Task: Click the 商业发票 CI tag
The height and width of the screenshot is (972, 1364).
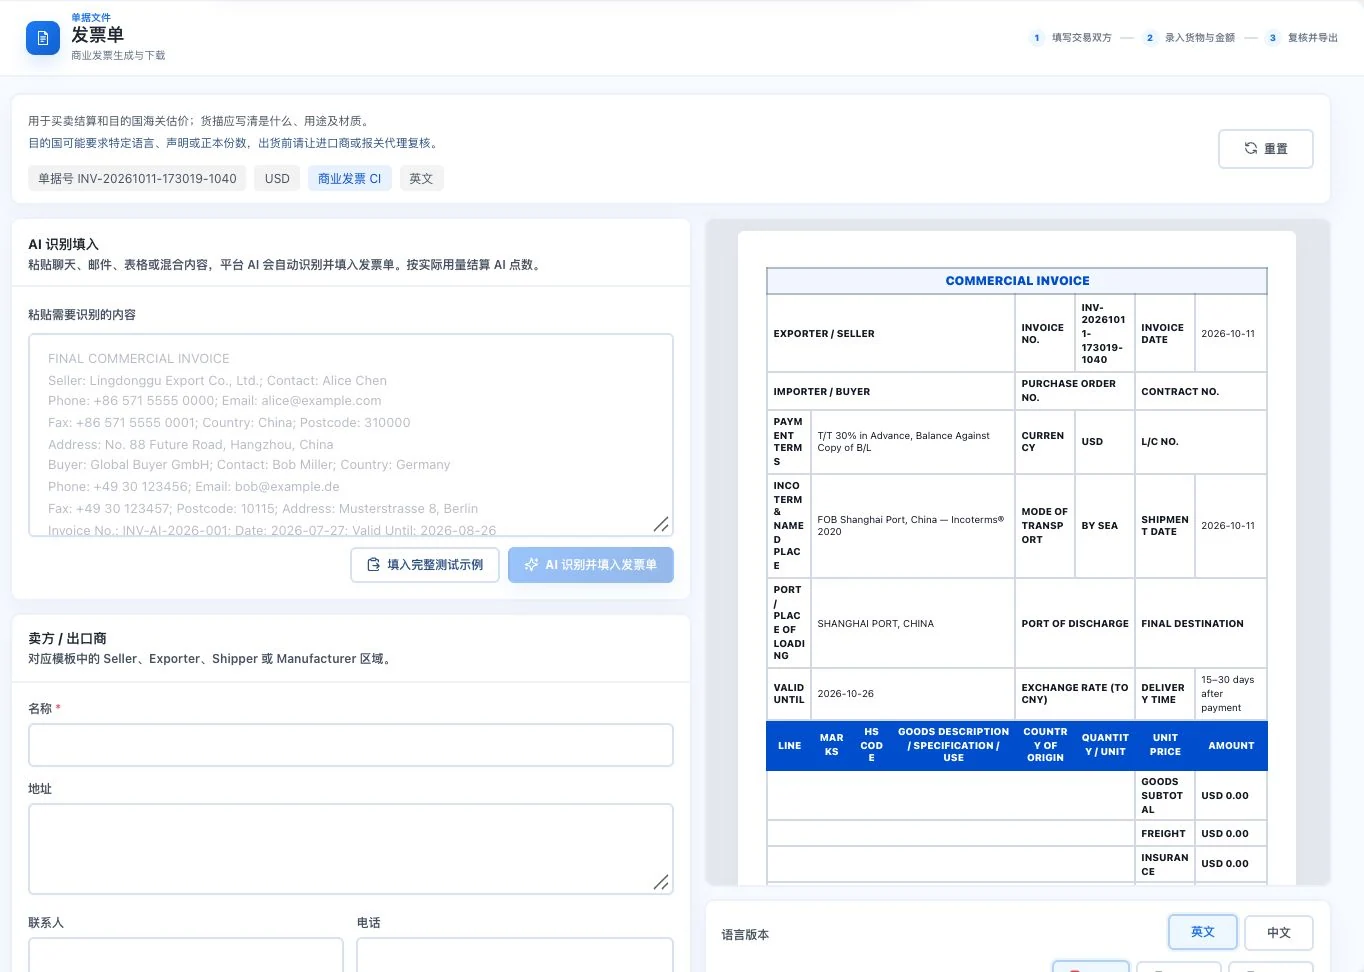Action: click(x=350, y=179)
